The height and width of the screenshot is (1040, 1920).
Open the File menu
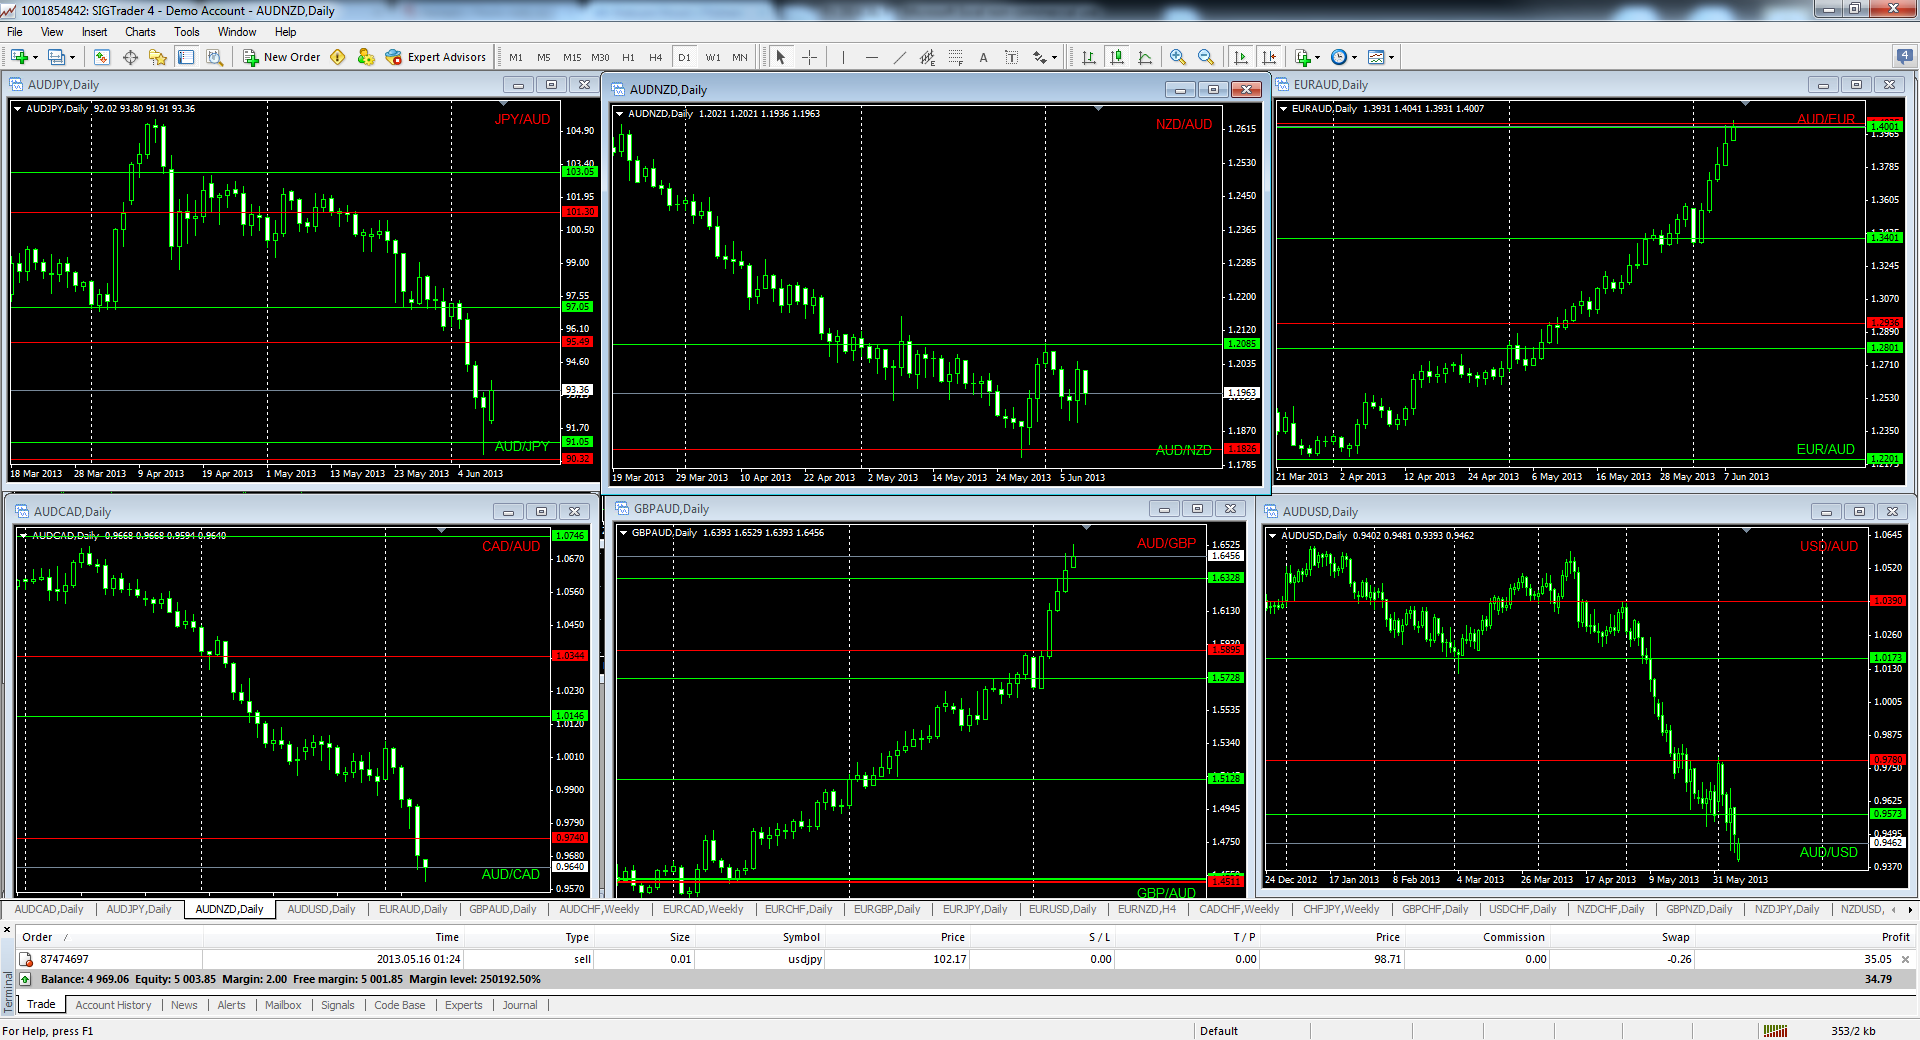15,32
